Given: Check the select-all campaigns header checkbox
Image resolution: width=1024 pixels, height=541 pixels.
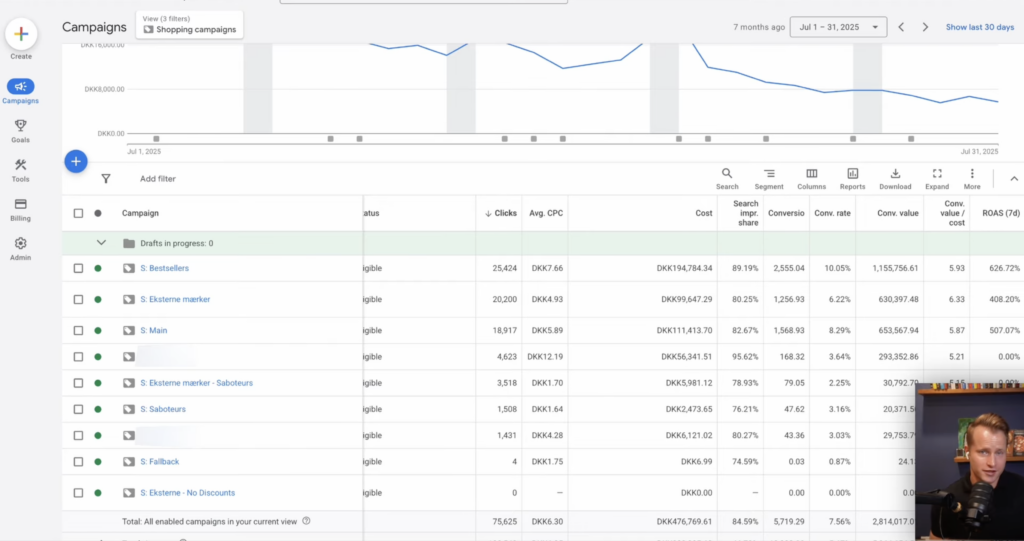Looking at the screenshot, I should 79,213.
